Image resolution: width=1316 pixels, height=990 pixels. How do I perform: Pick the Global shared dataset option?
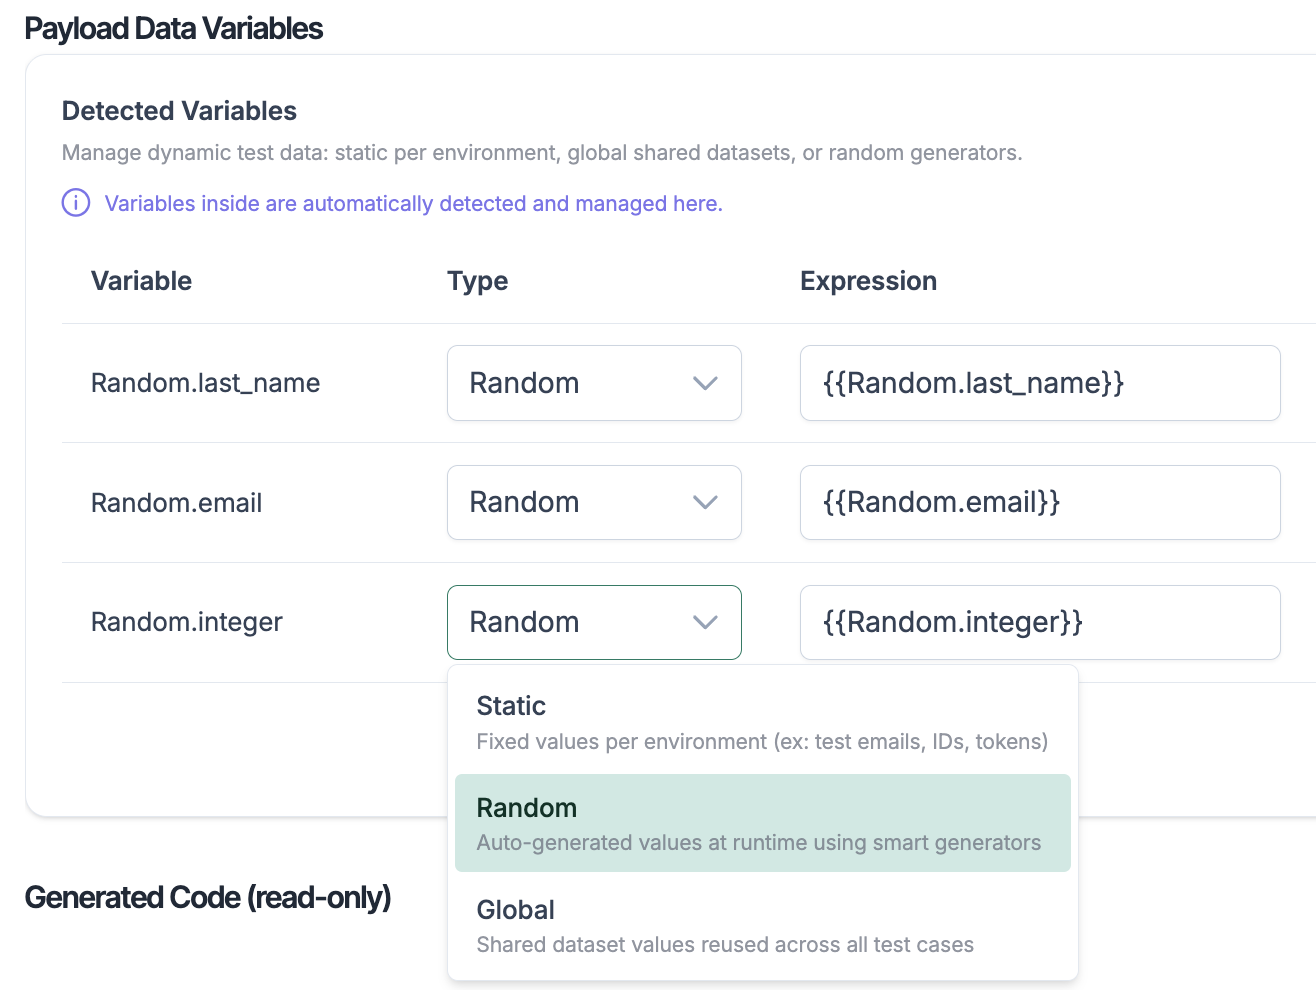pos(762,925)
